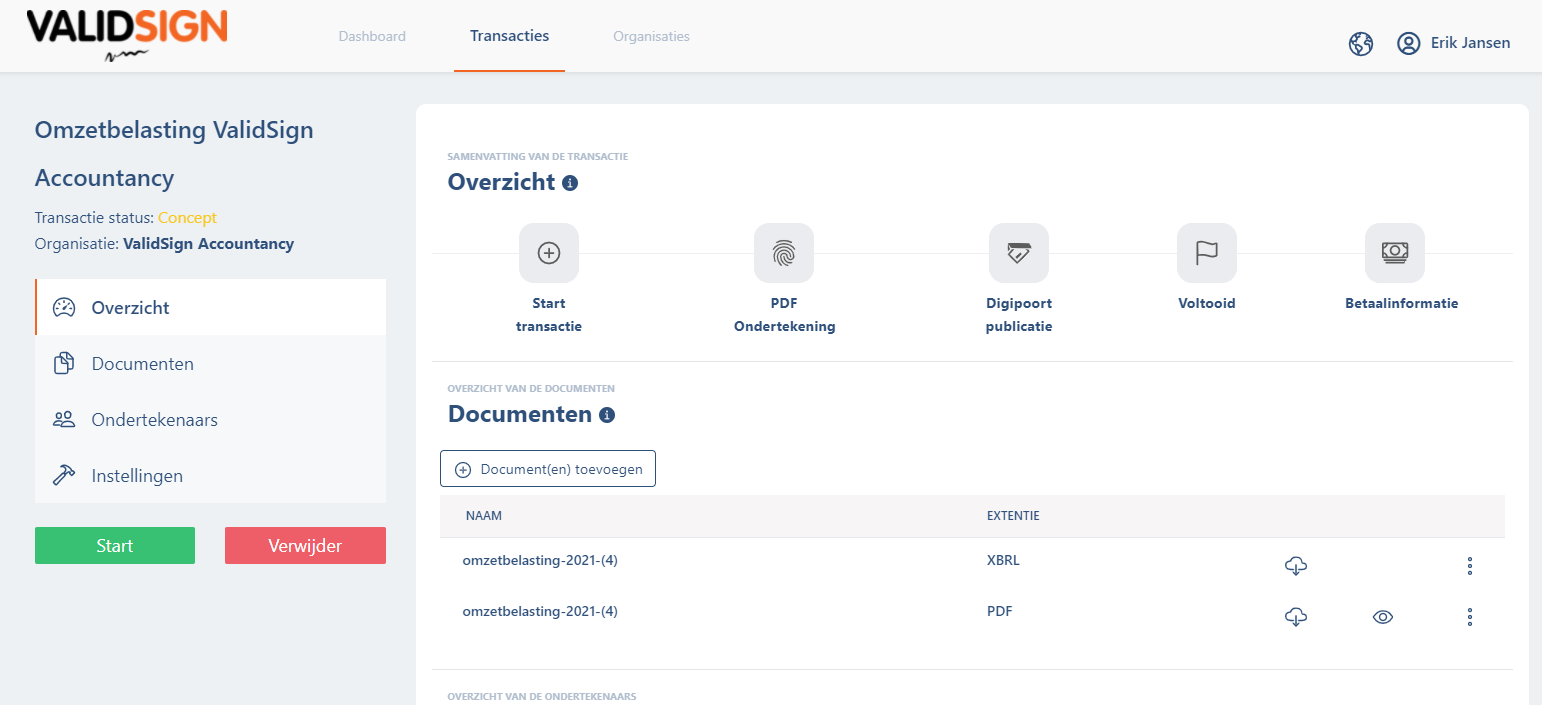Click the Digipoort publicatie step icon
Image resolution: width=1542 pixels, height=705 pixels.
pos(1019,253)
